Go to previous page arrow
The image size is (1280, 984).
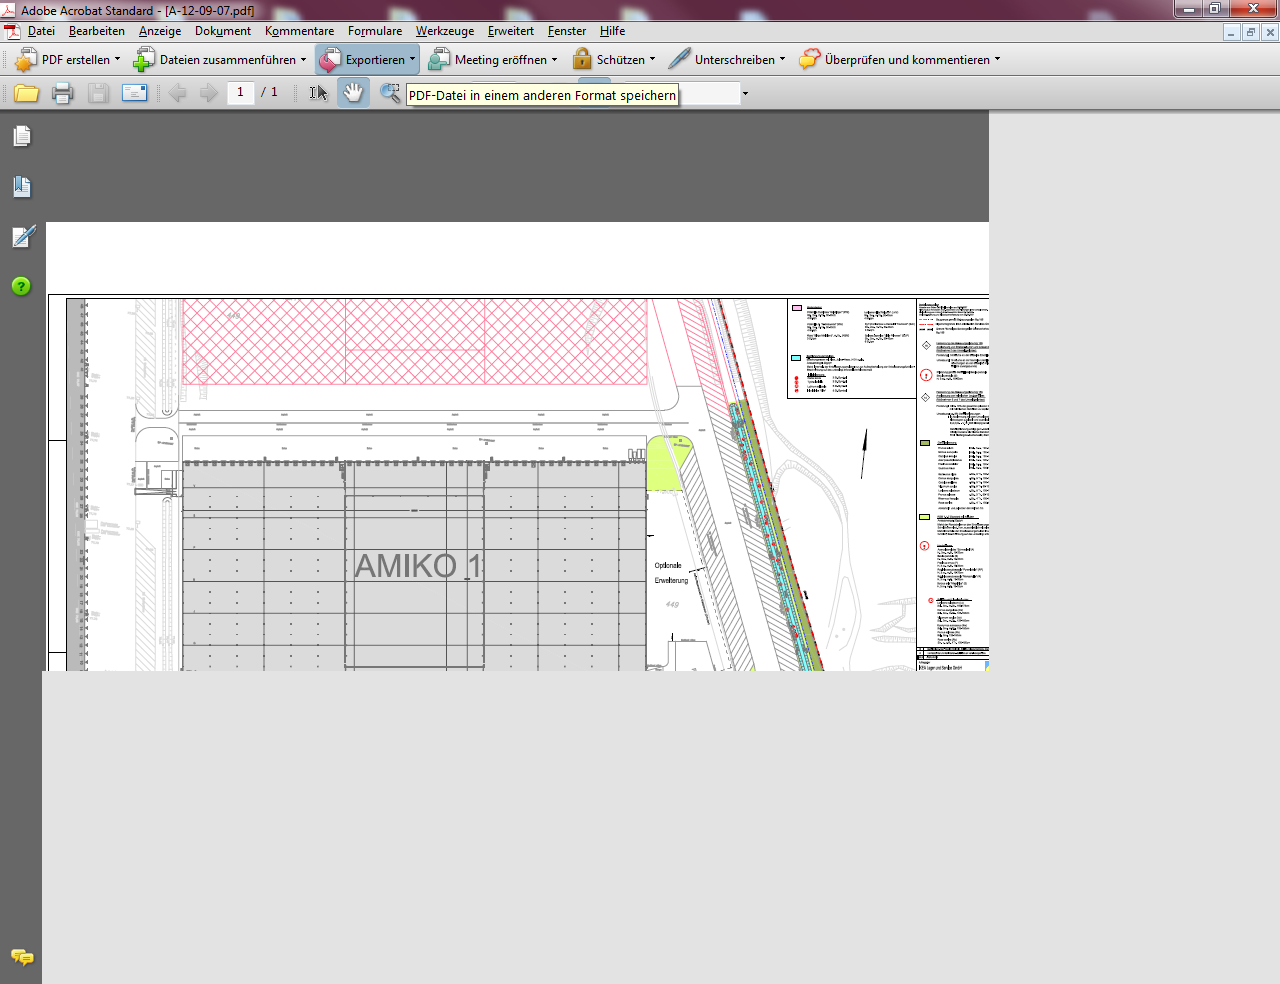coord(177,93)
